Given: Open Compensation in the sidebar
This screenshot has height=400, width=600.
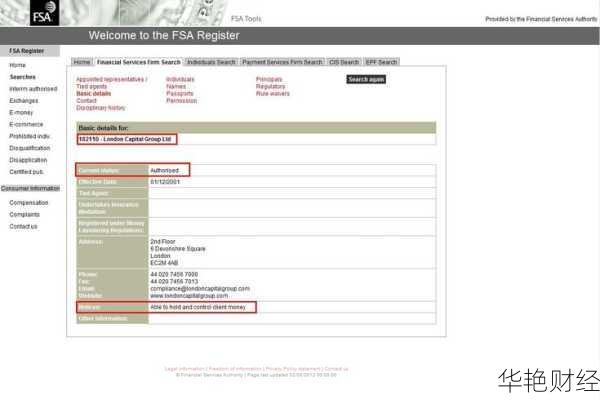Looking at the screenshot, I should pos(29,202).
